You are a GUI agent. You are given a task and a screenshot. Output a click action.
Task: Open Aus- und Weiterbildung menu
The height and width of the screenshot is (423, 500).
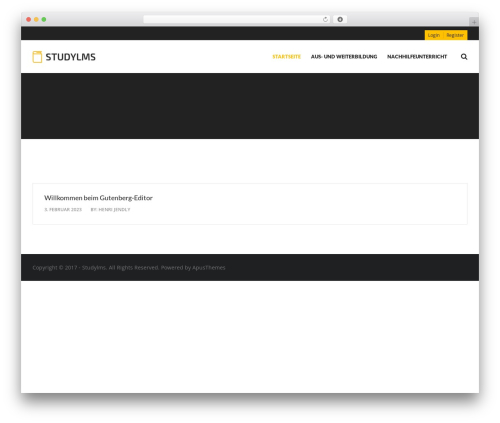344,57
